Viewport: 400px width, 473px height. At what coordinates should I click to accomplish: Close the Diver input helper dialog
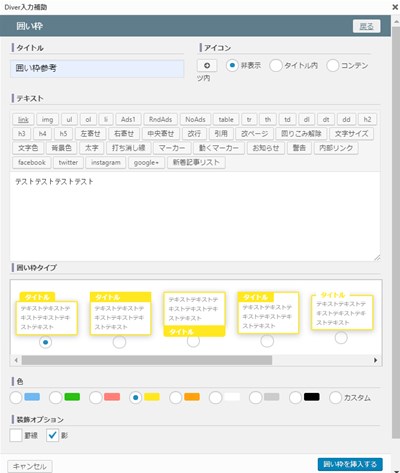[x=395, y=7]
